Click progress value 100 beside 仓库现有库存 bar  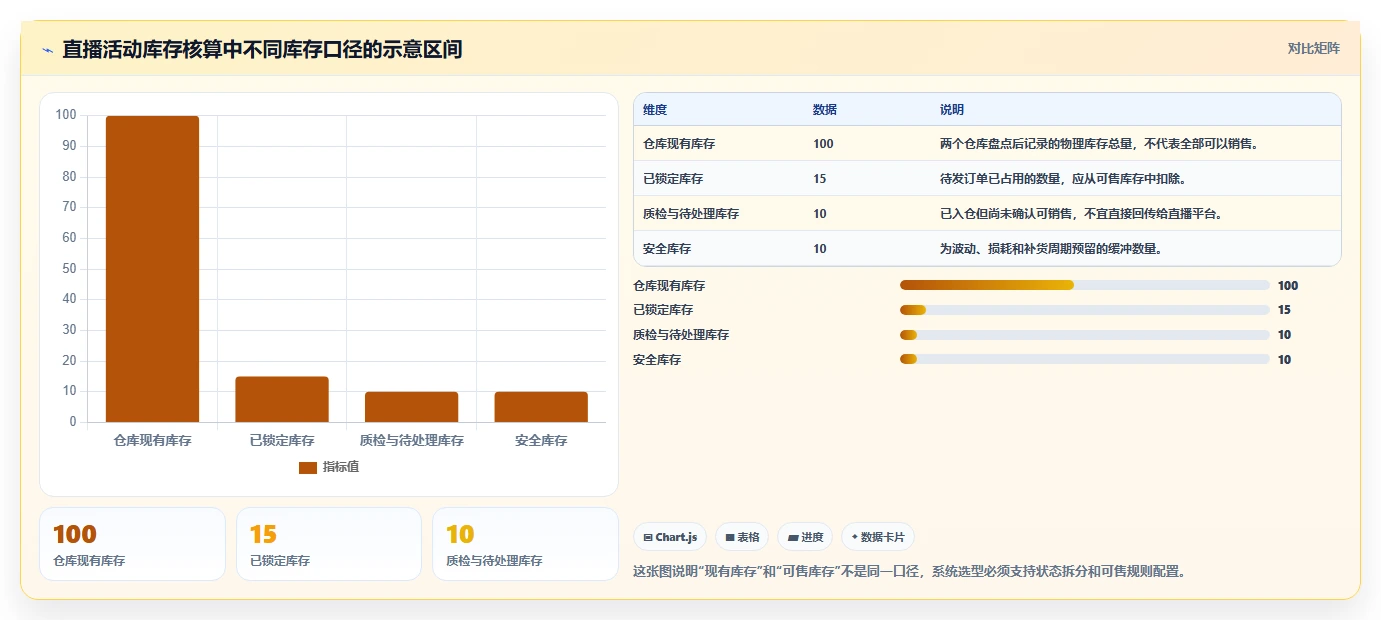(x=1288, y=285)
